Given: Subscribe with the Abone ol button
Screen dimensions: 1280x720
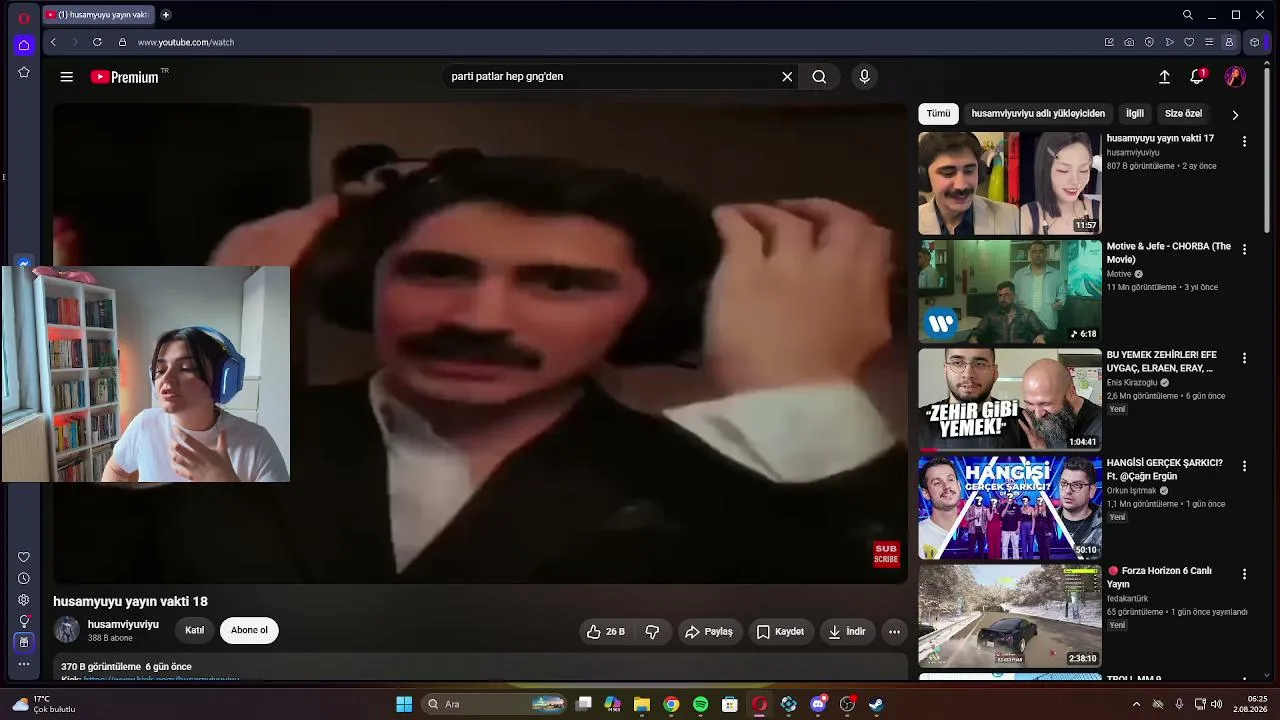Looking at the screenshot, I should click(x=249, y=630).
